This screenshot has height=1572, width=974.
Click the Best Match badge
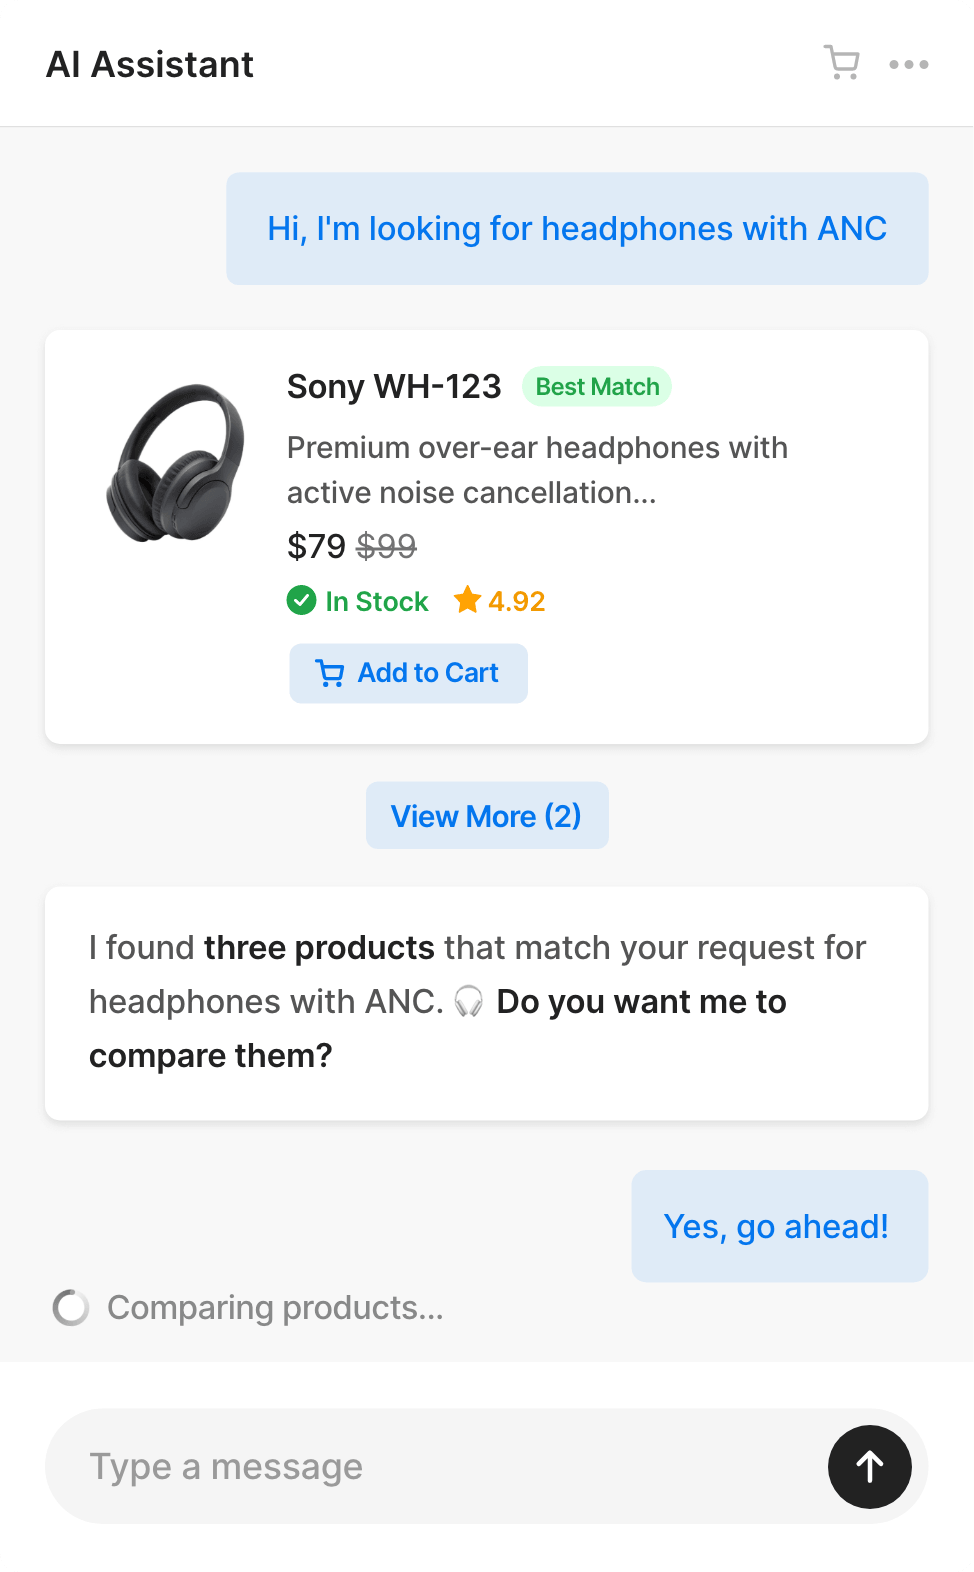(597, 387)
